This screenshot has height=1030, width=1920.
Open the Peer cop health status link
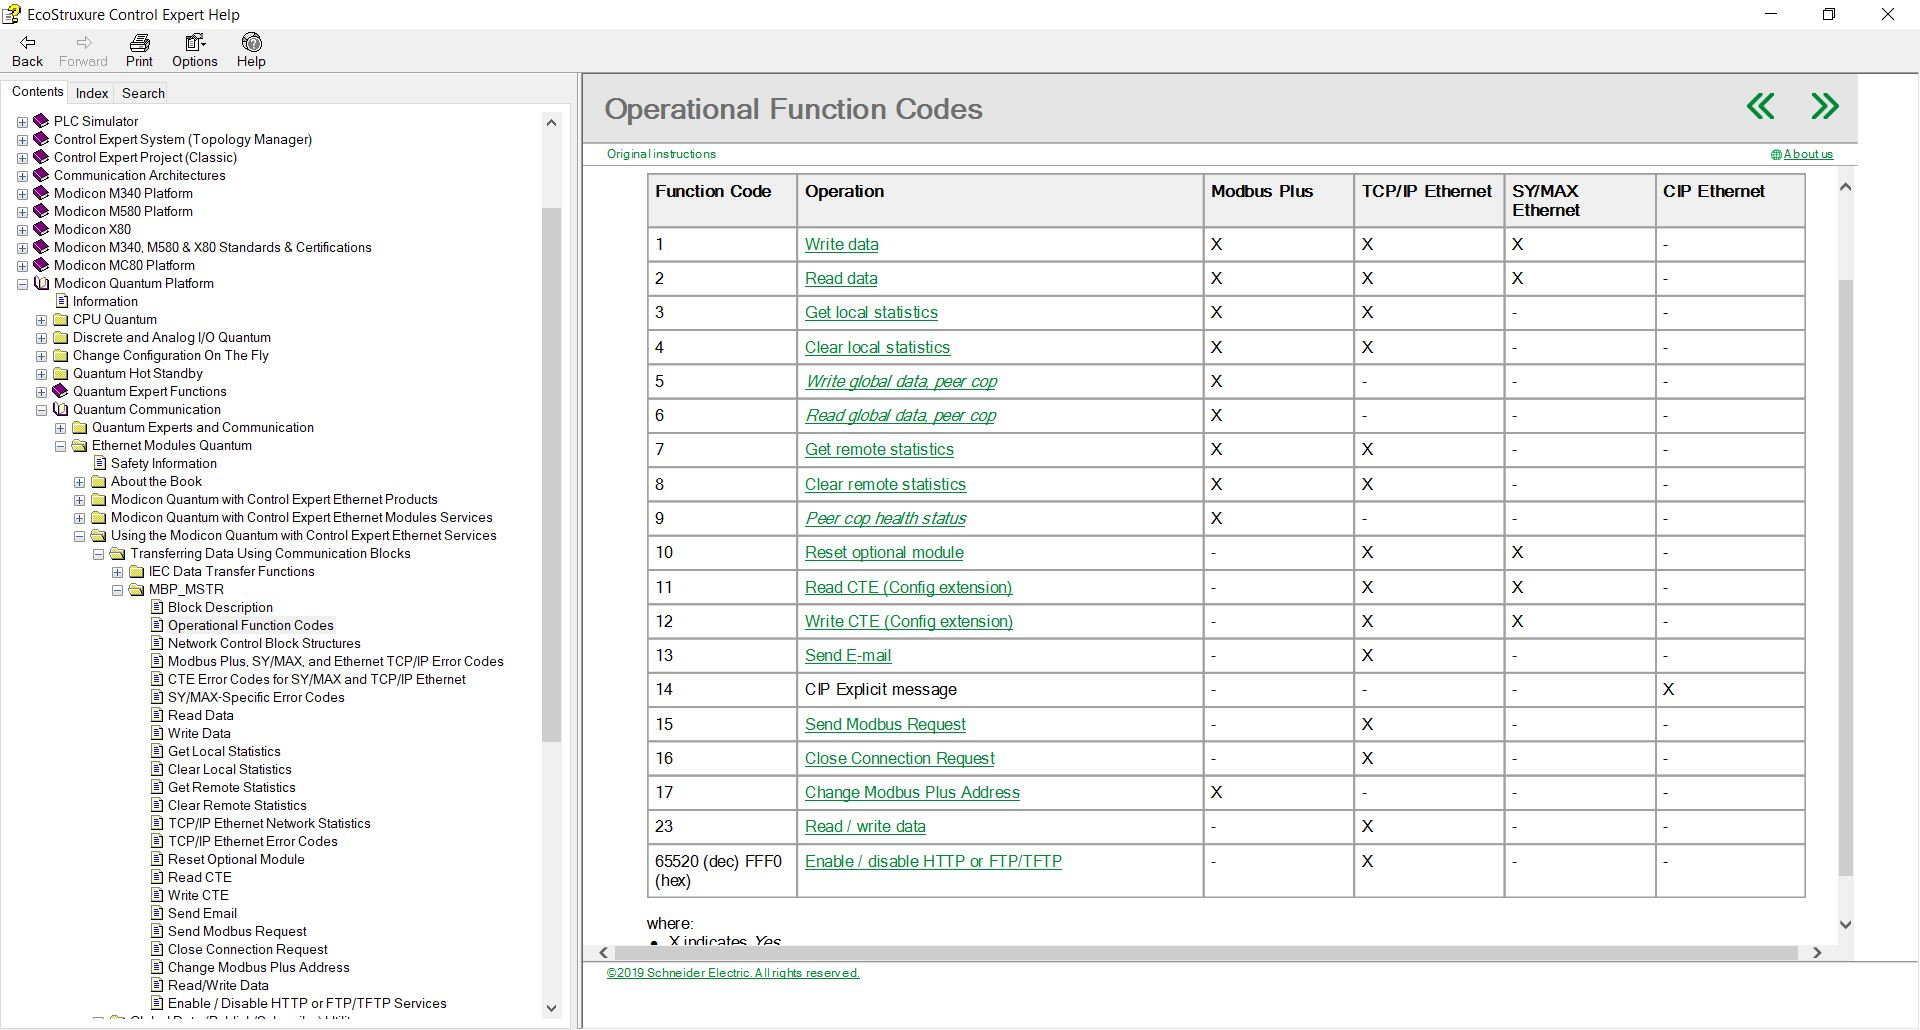click(885, 518)
